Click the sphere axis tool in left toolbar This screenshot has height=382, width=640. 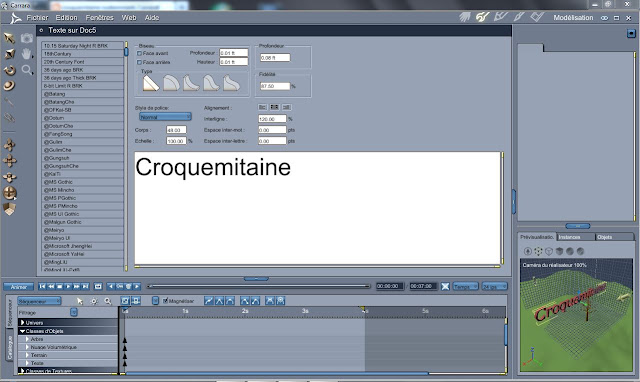tap(9, 193)
